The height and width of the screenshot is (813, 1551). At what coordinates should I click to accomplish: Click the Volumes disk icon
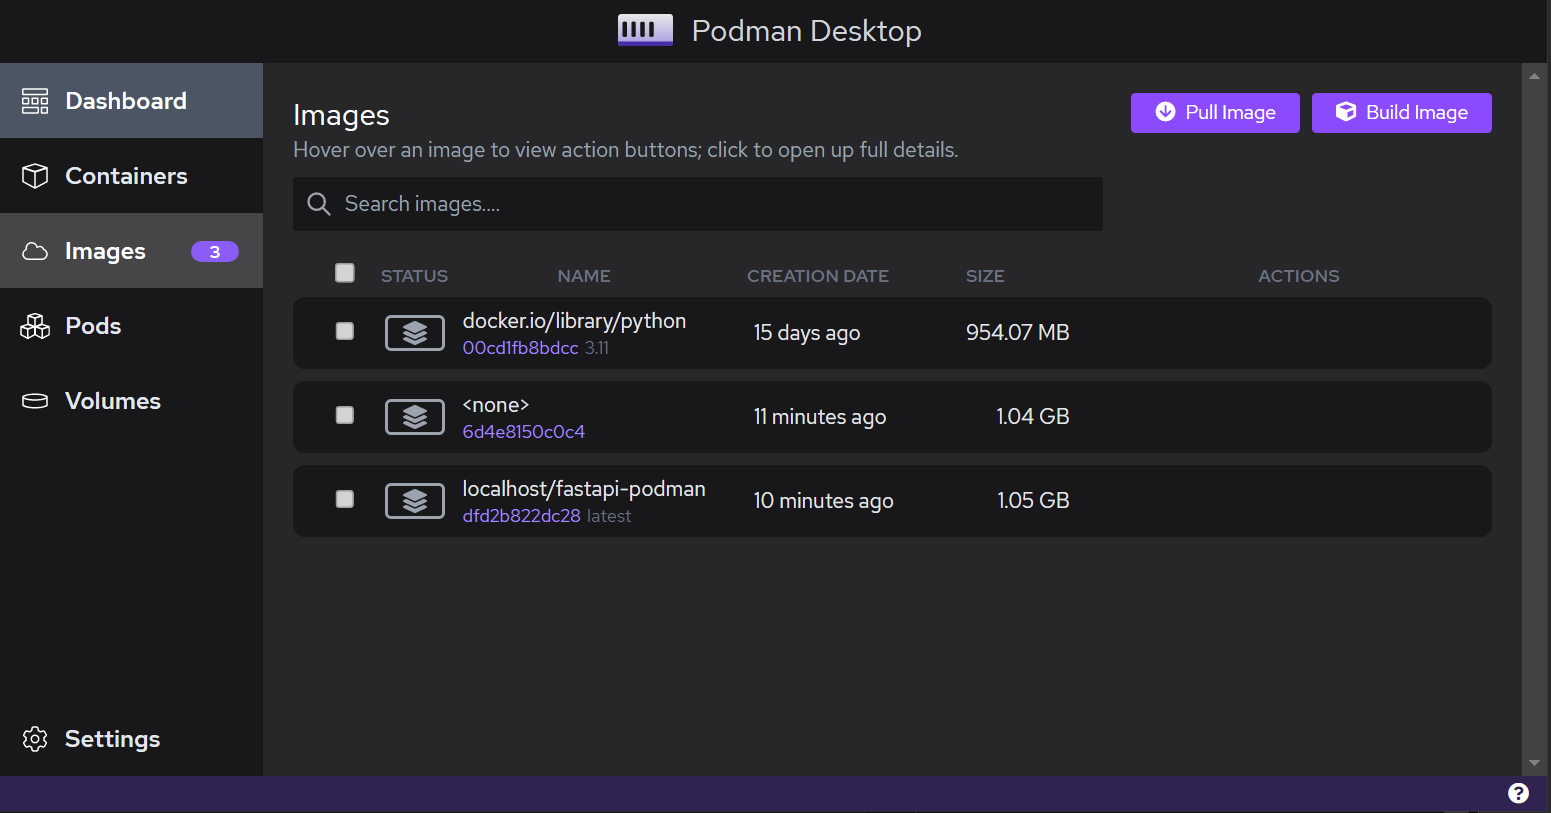35,401
